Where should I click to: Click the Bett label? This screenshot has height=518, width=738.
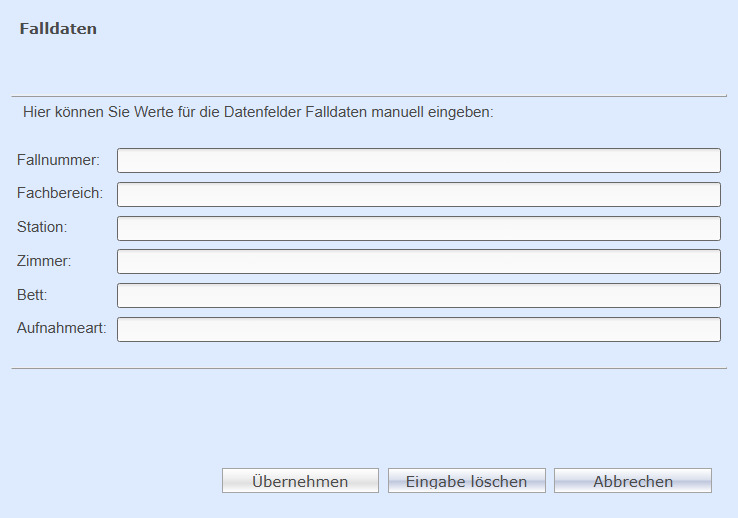(32, 295)
